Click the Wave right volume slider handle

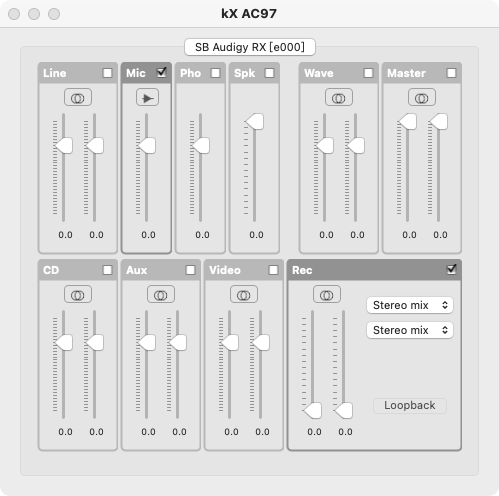click(356, 146)
